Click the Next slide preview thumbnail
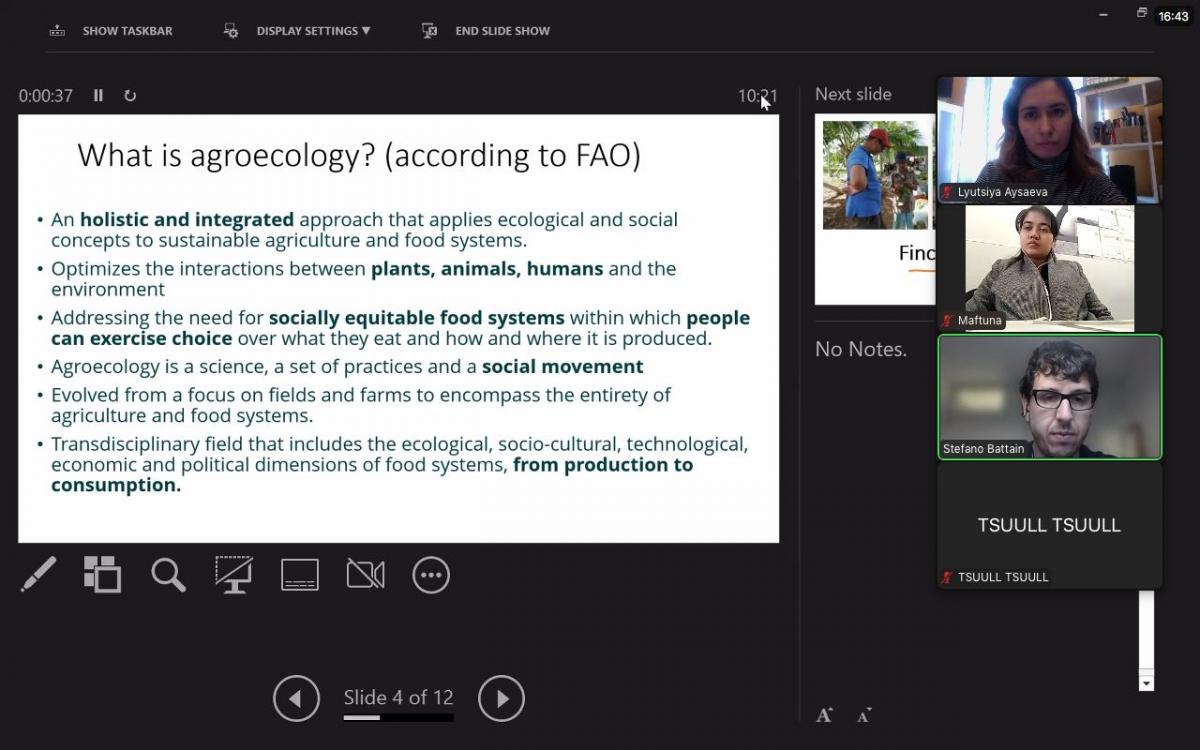Screen dimensions: 1200x750 [875, 208]
